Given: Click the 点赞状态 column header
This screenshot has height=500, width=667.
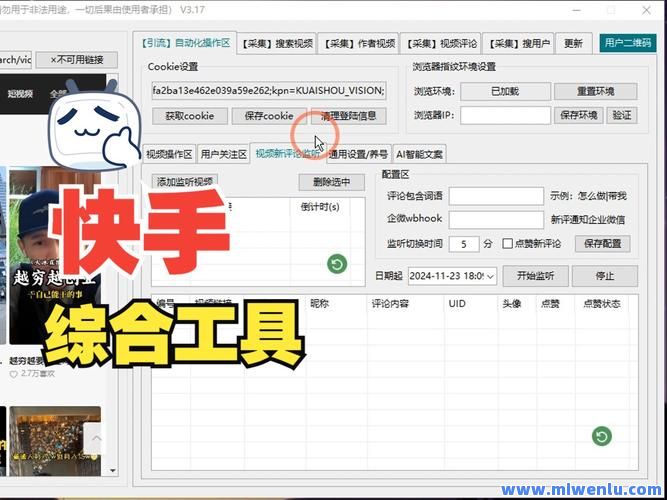Looking at the screenshot, I should pos(601,303).
